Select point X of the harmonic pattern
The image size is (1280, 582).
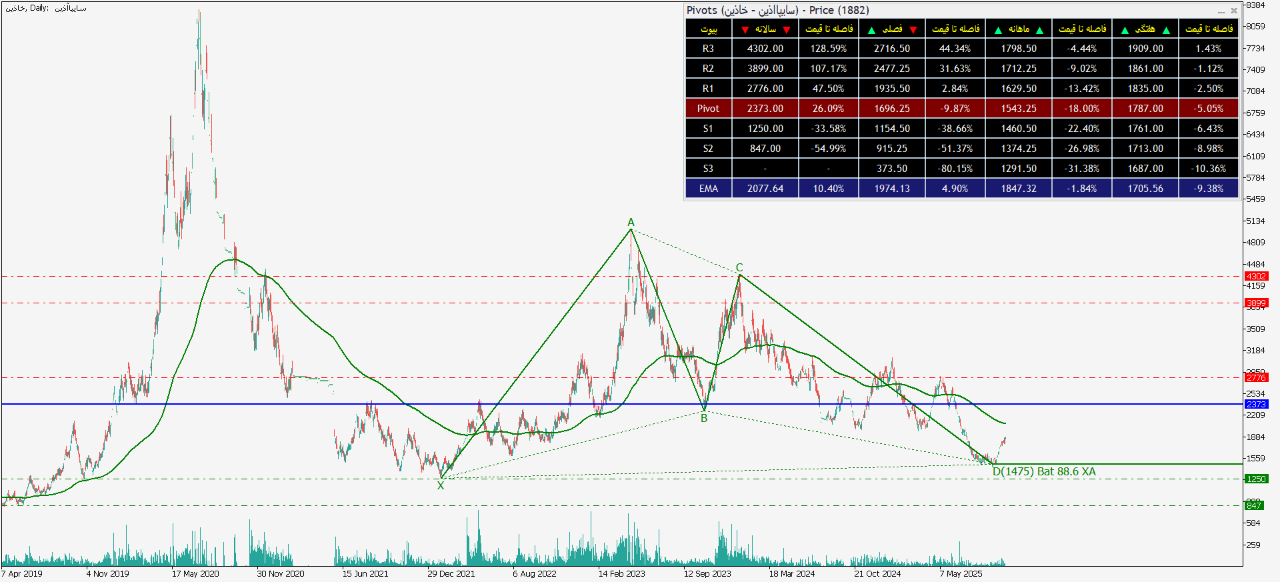tap(440, 485)
